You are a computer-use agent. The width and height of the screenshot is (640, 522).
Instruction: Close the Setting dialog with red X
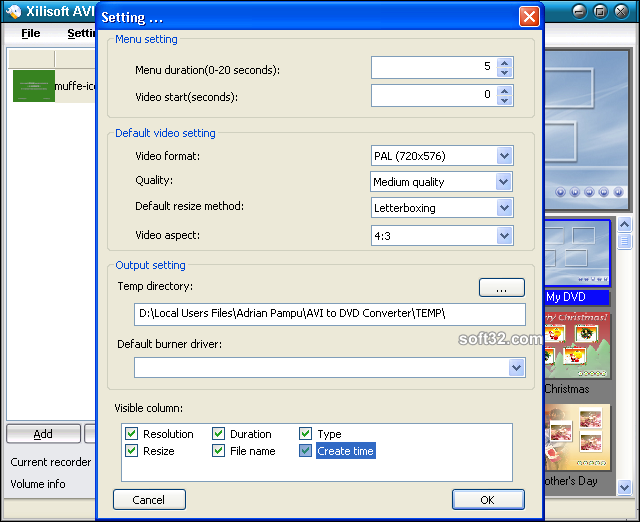point(529,17)
